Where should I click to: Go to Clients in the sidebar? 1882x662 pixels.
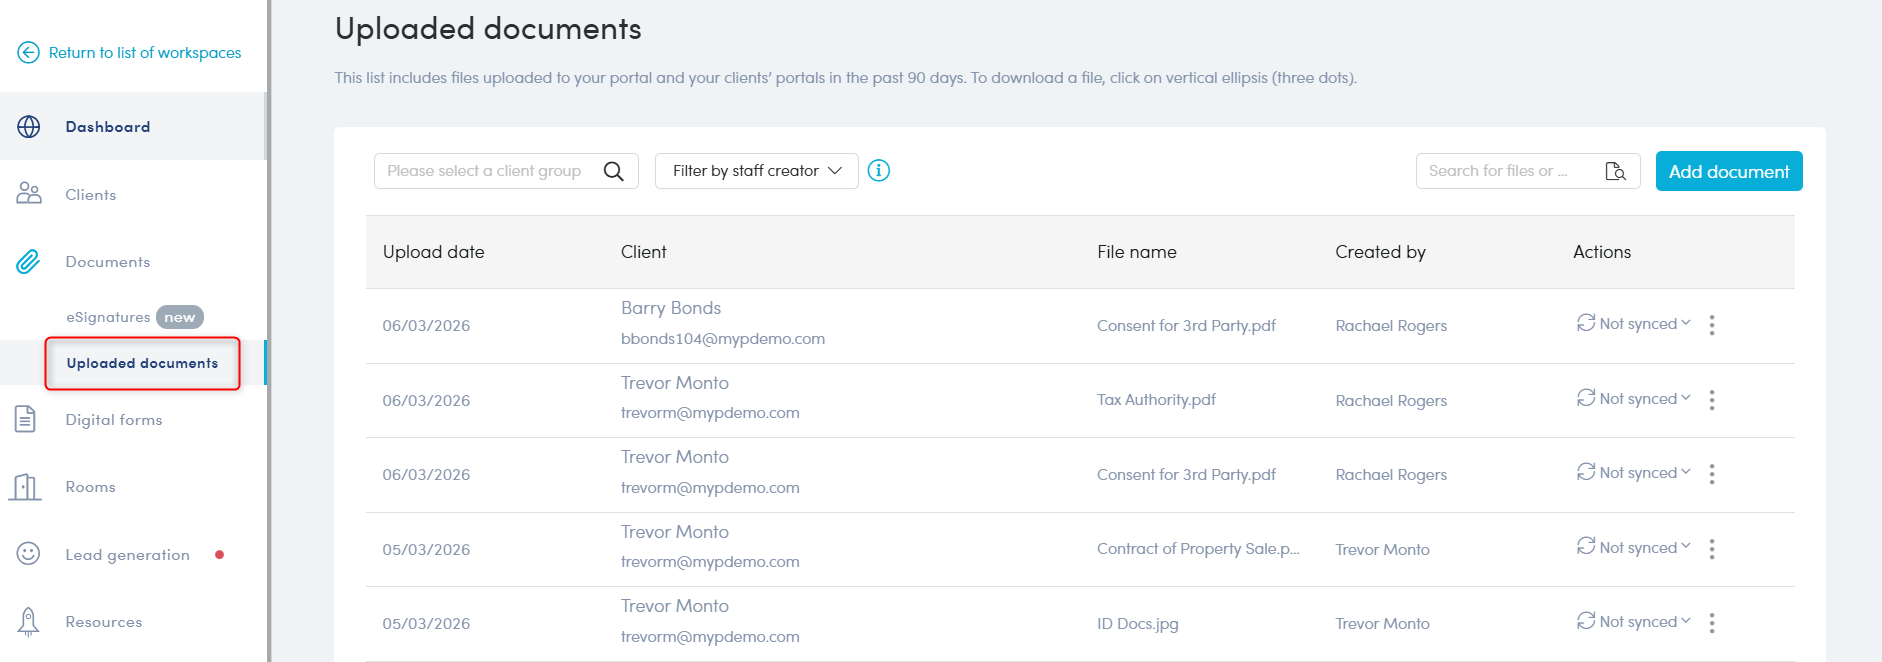[x=91, y=195]
